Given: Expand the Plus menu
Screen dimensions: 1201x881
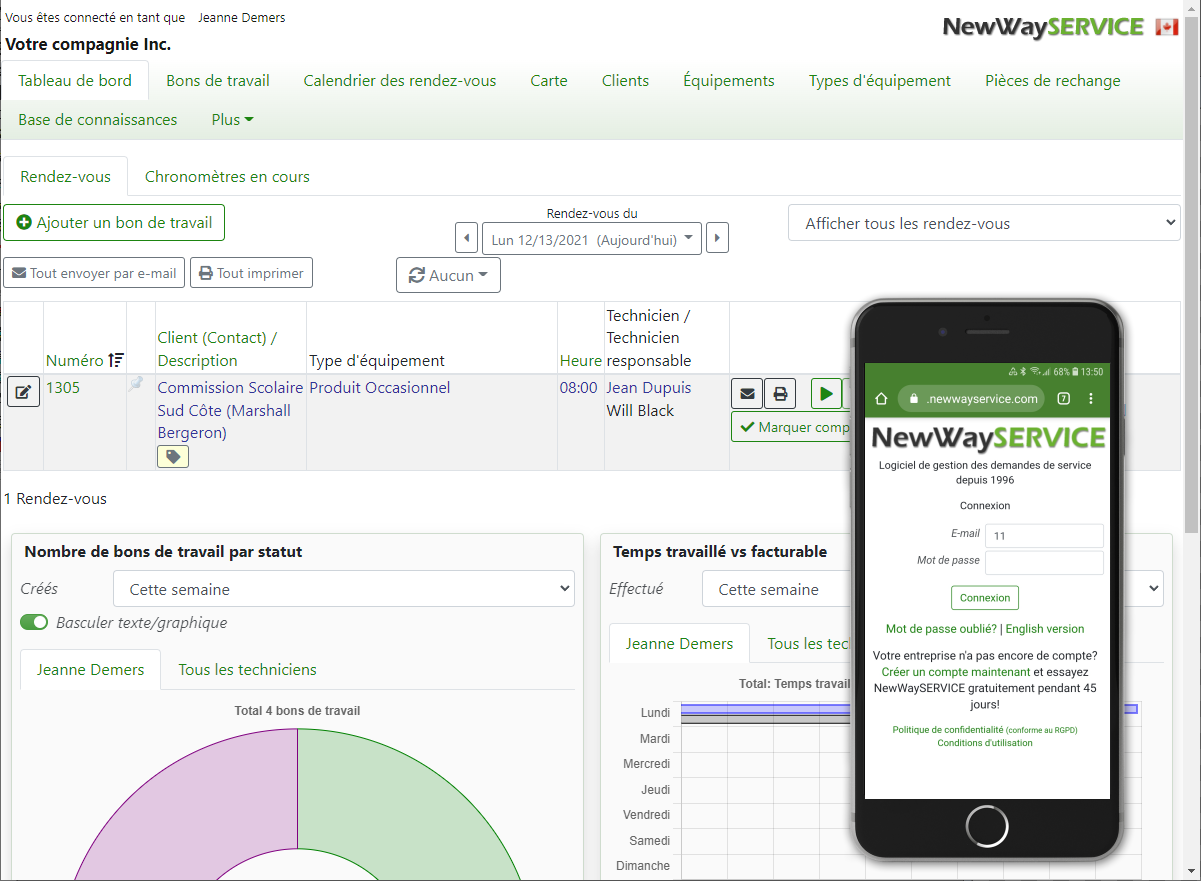Looking at the screenshot, I should click(x=232, y=120).
